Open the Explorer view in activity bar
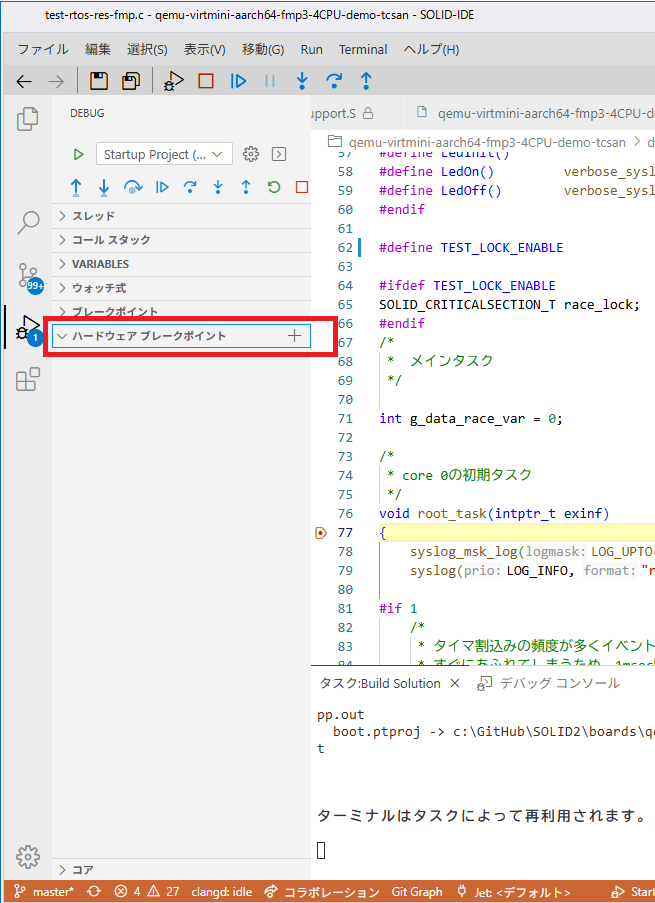 (28, 119)
